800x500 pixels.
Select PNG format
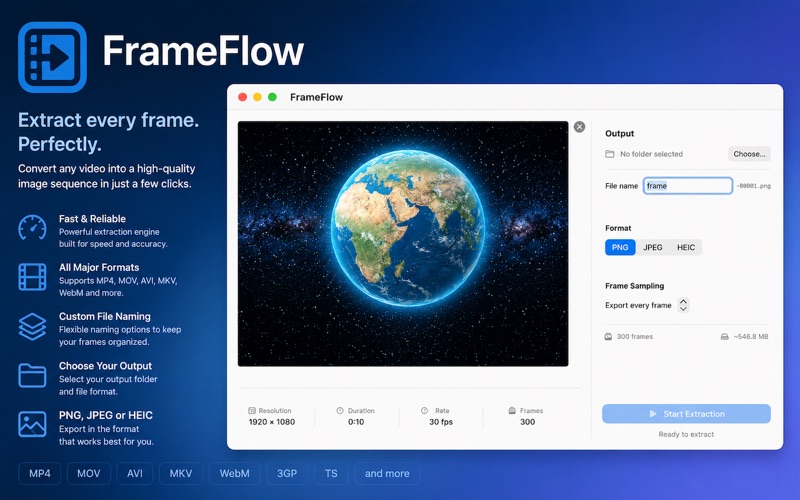(620, 247)
